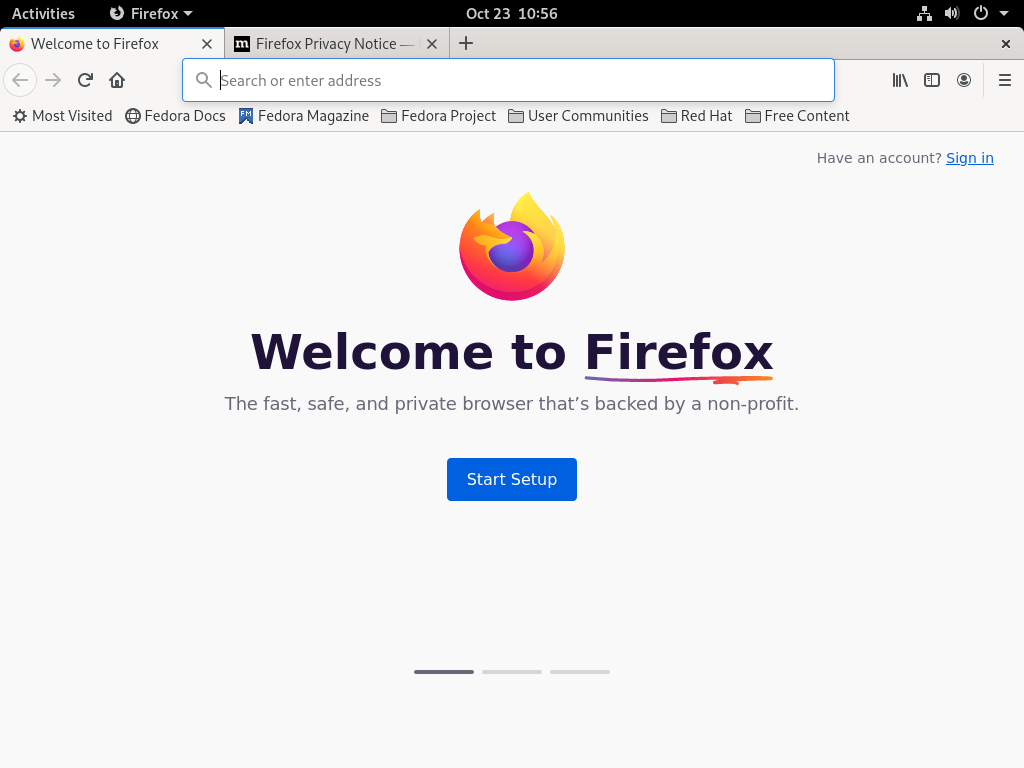Open the User Communities bookmarks folder
Image resolution: width=1024 pixels, height=768 pixels.
click(x=578, y=116)
